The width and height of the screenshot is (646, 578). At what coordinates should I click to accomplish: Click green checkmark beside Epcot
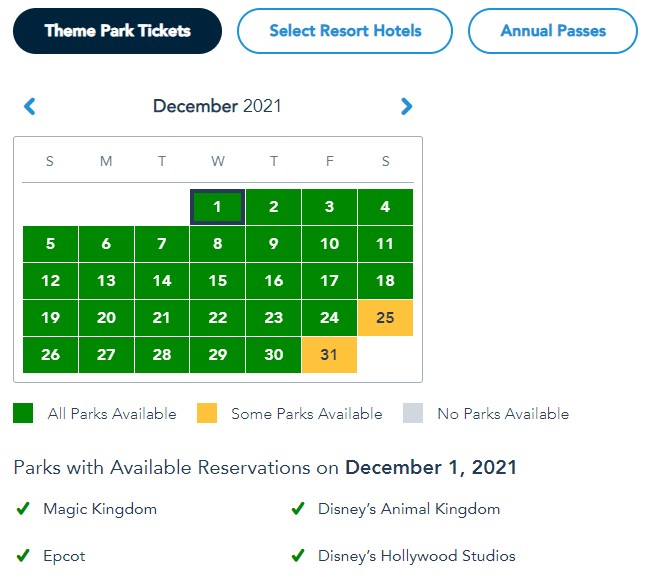(x=23, y=556)
